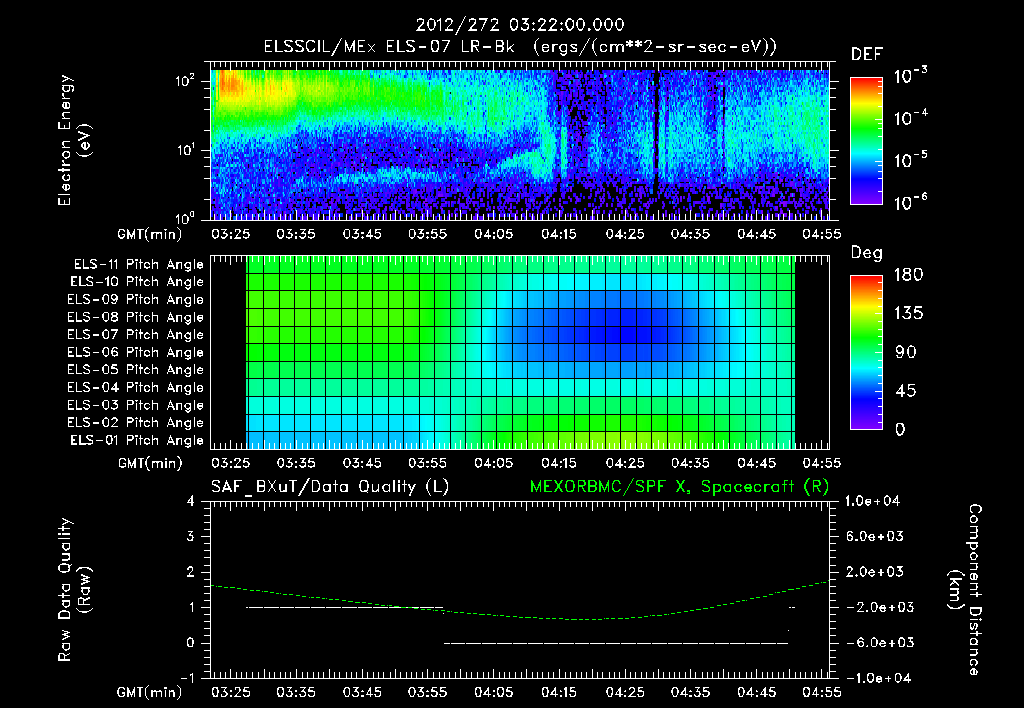Click the GMT(min) label under the data quality panel
Screen dimensions: 1024x708
pyautogui.click(x=150, y=692)
